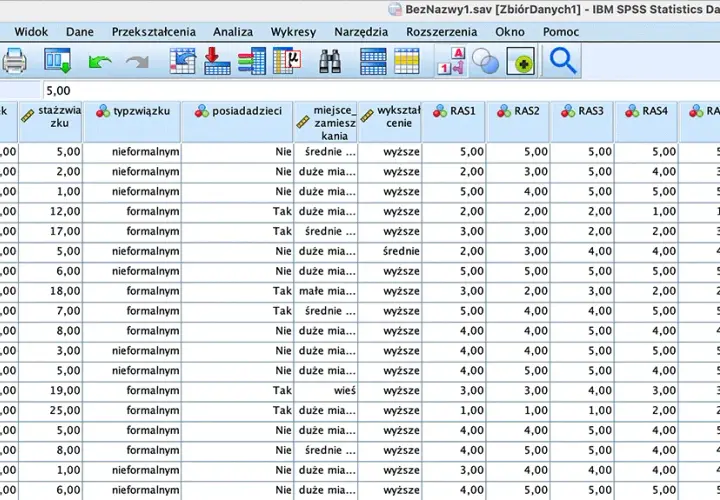The height and width of the screenshot is (500, 720).
Task: Click the scale ruler icon beside wykształcenie
Action: [x=367, y=116]
